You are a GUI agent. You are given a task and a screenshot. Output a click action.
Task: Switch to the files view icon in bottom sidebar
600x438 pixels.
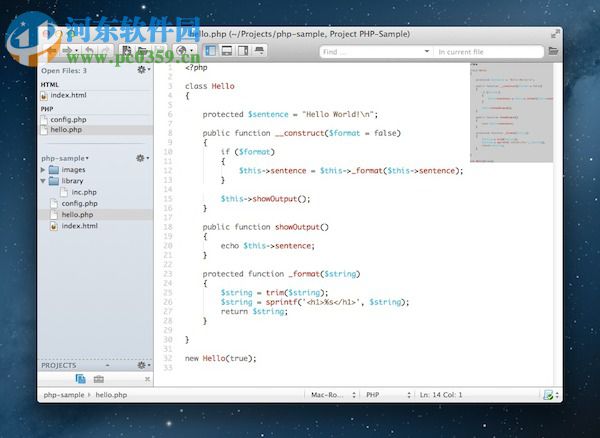(x=80, y=380)
